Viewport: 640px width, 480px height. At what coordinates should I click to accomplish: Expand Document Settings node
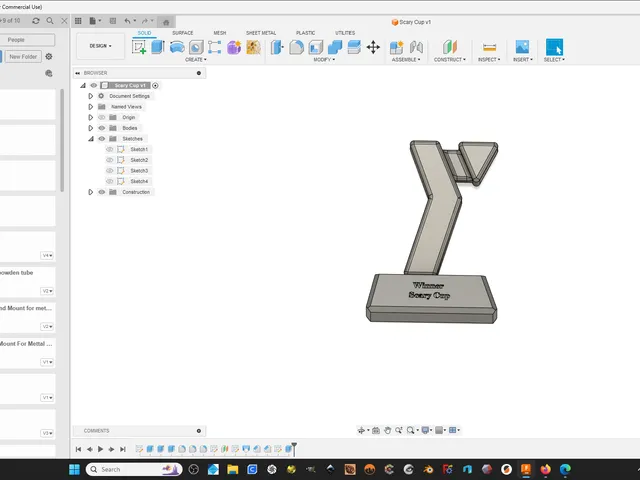pyautogui.click(x=91, y=96)
